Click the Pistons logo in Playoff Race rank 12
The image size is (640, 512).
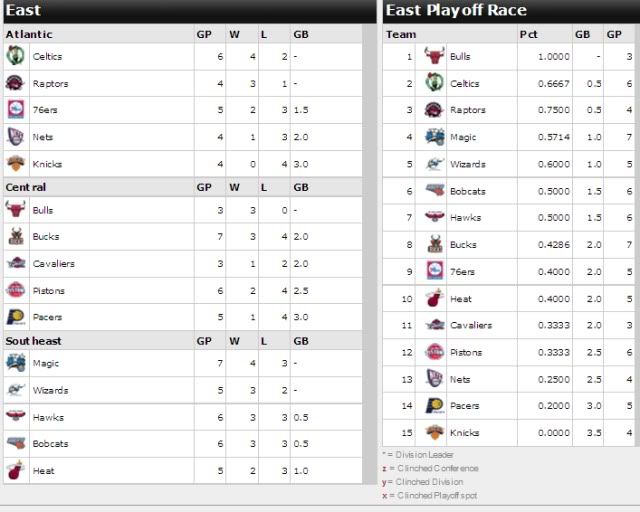(434, 352)
